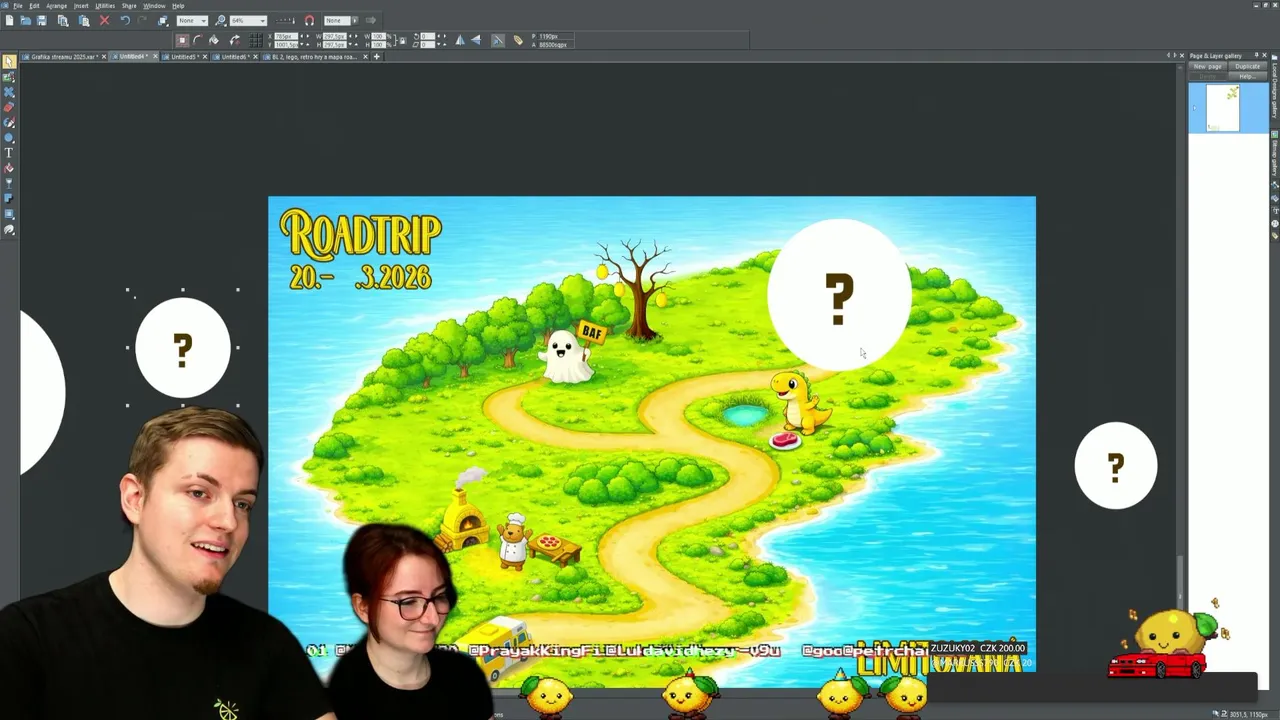Click the Zoom magnifier tool icon
Viewport: 1280px width, 720px height.
[x=221, y=20]
